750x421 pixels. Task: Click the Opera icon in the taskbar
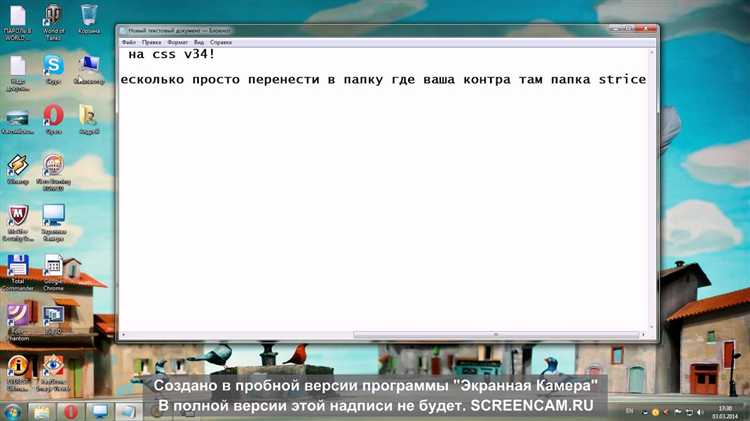70,411
